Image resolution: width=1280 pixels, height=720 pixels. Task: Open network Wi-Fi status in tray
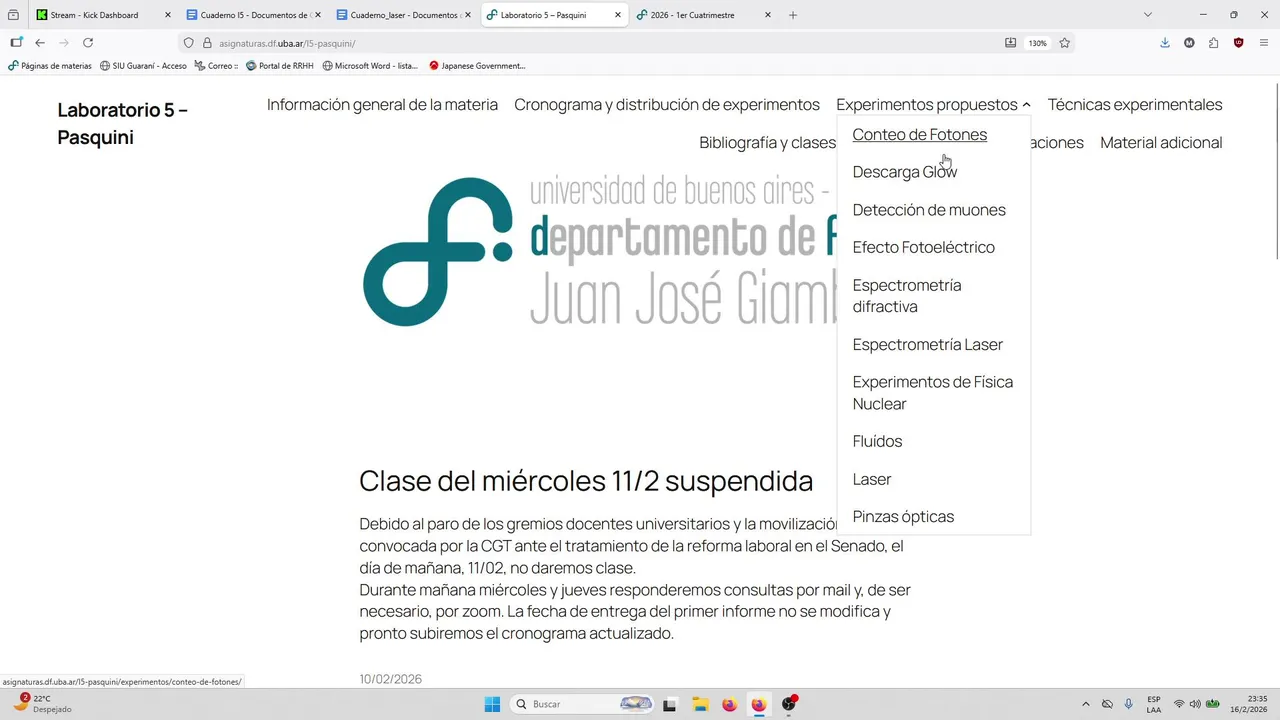click(x=1179, y=704)
